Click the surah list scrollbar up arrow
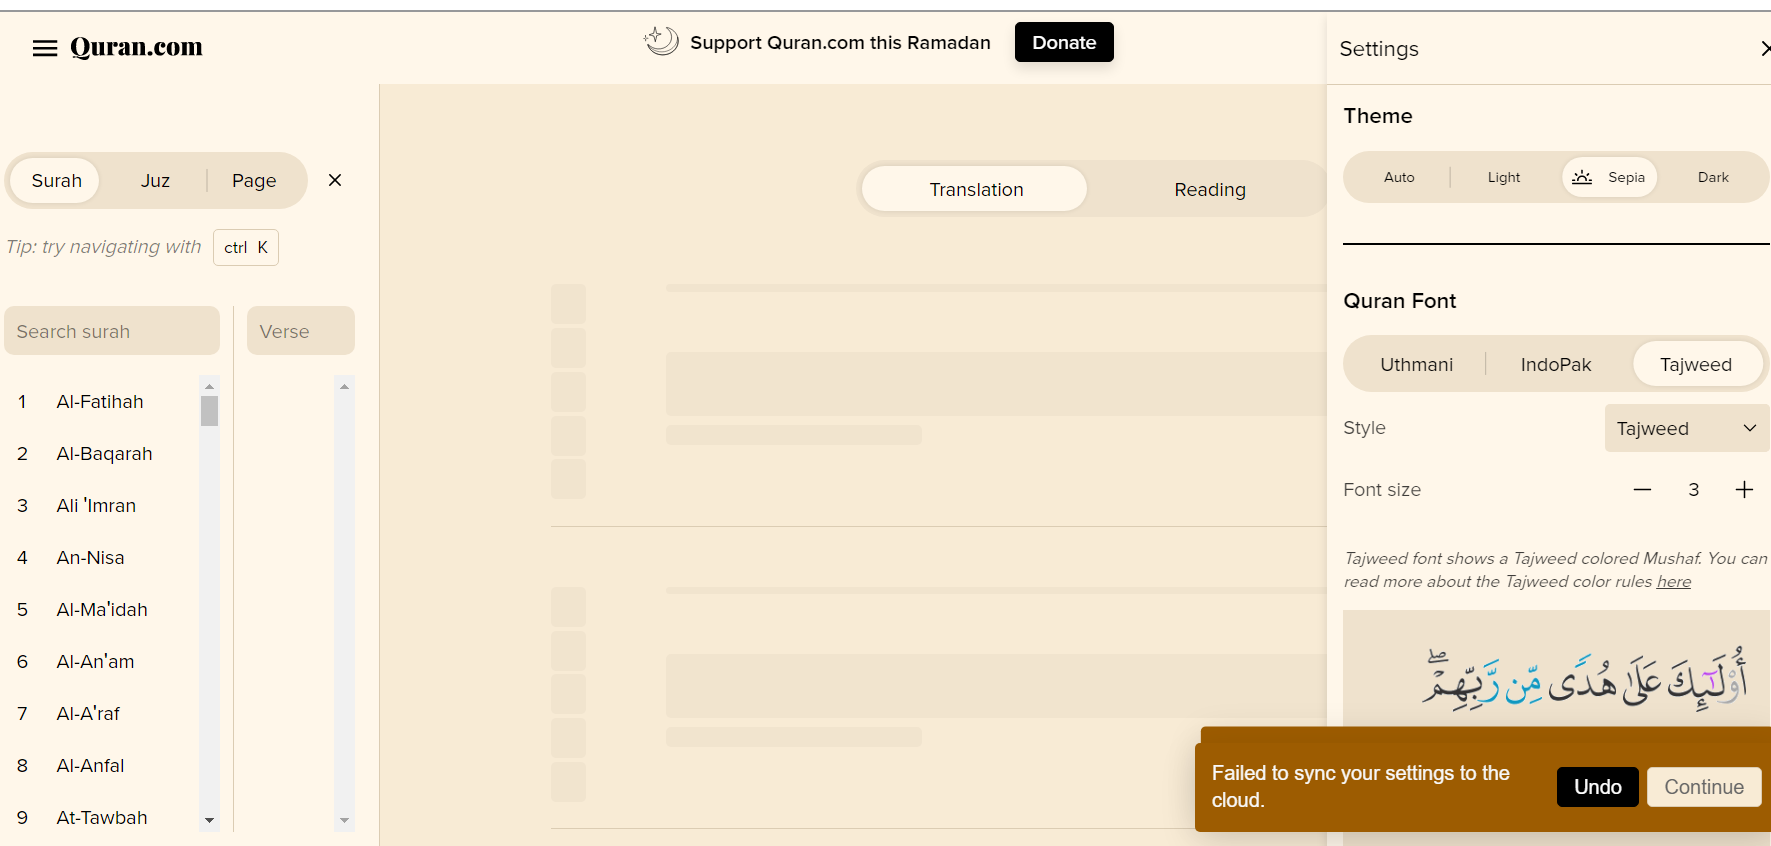The image size is (1771, 846). (x=209, y=386)
